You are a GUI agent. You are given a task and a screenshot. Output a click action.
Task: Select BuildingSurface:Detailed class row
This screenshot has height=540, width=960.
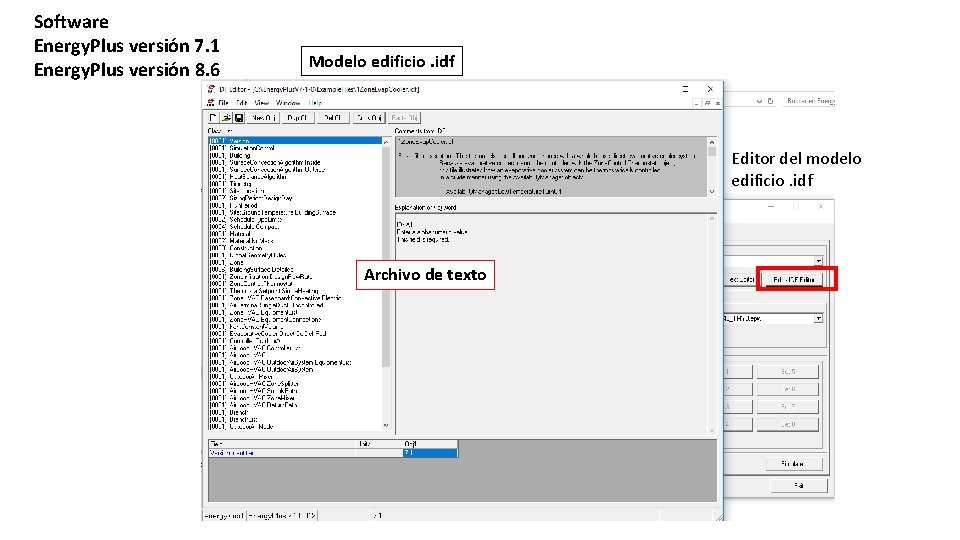pyautogui.click(x=295, y=269)
